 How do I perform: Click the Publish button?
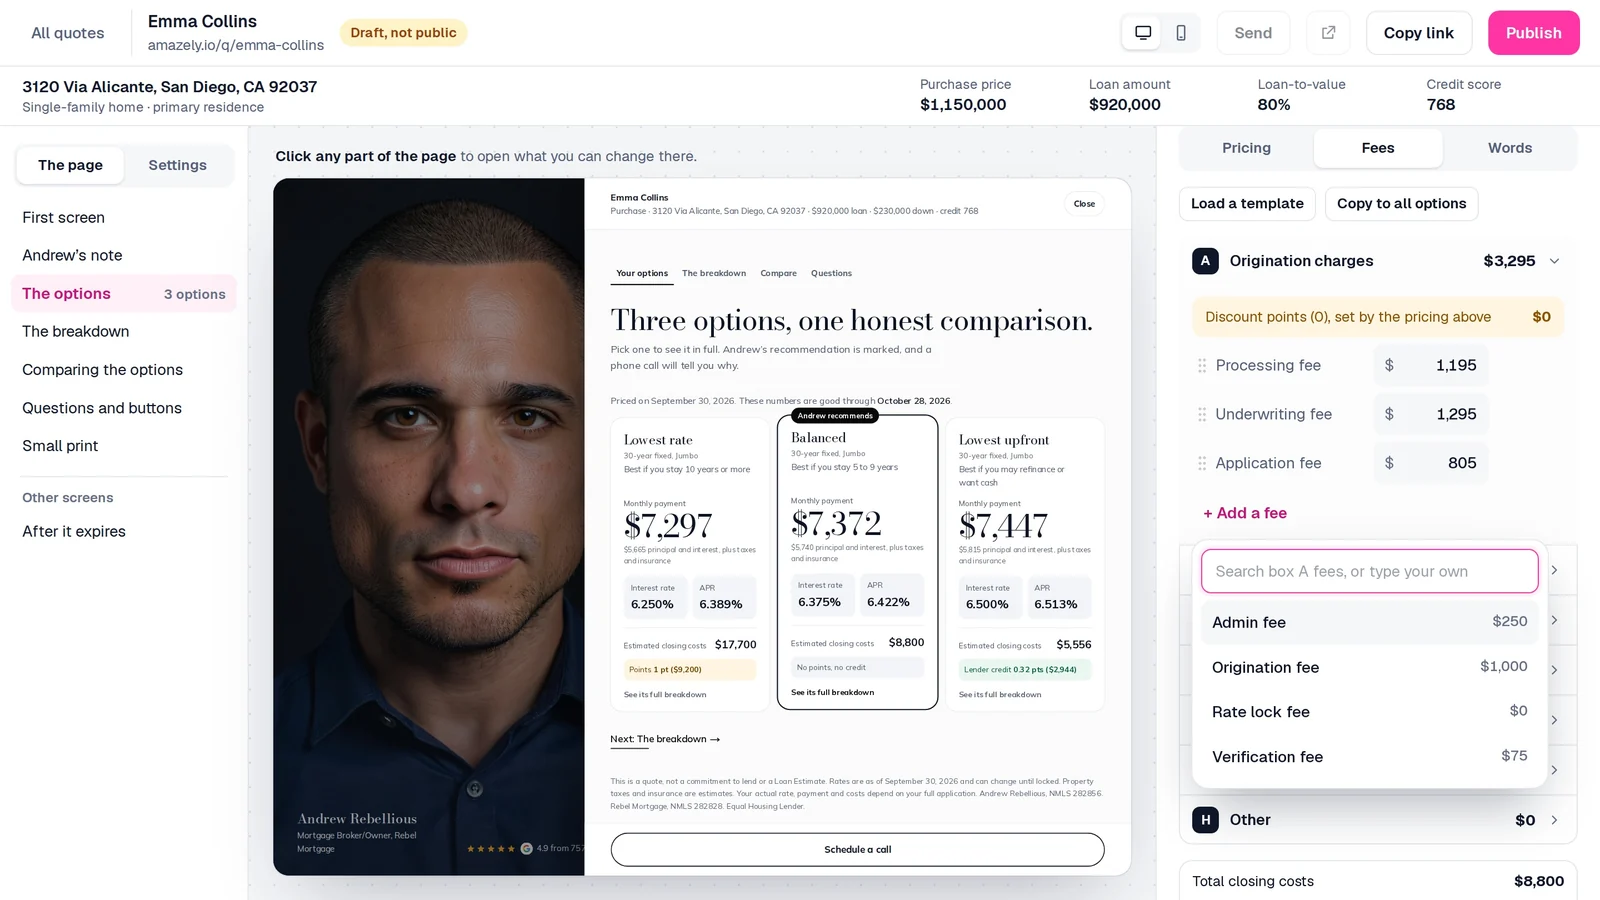click(x=1533, y=33)
